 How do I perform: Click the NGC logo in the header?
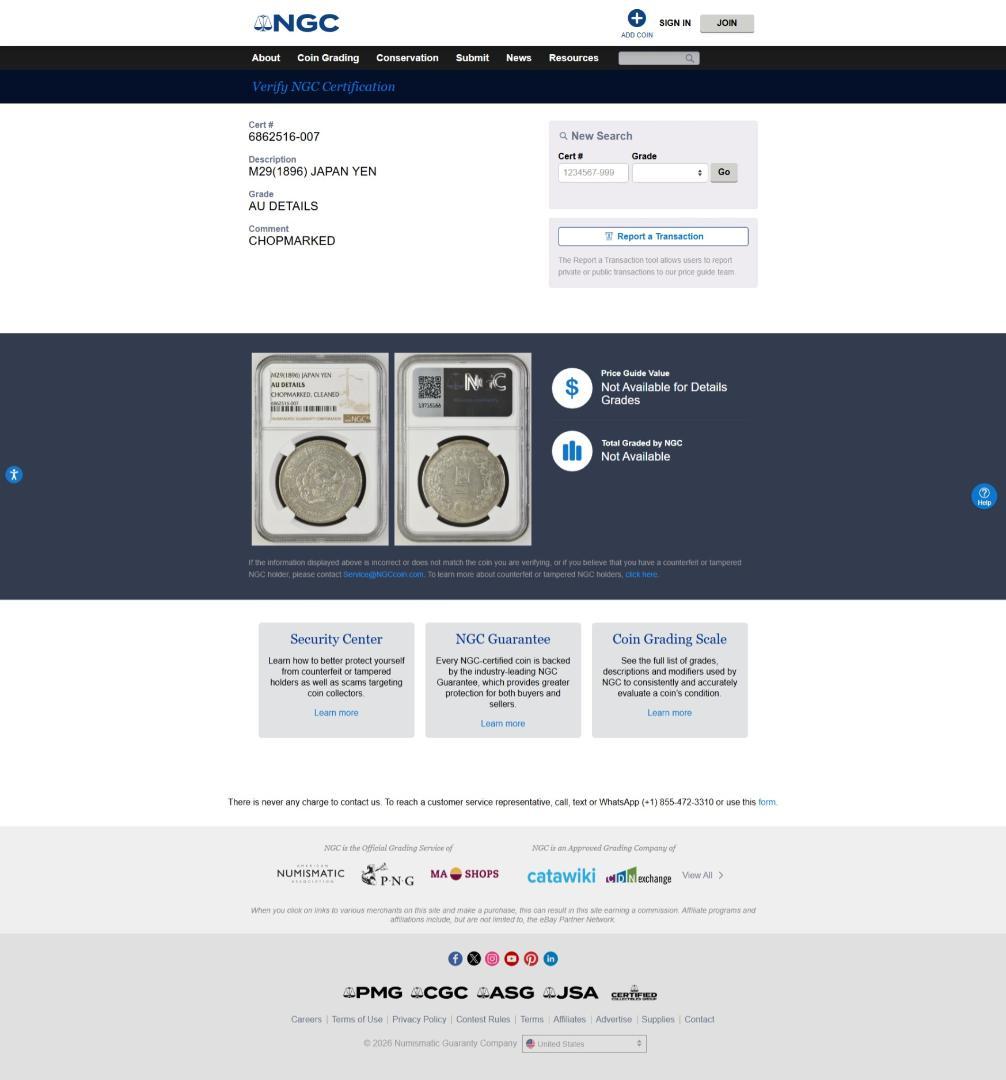pos(296,23)
